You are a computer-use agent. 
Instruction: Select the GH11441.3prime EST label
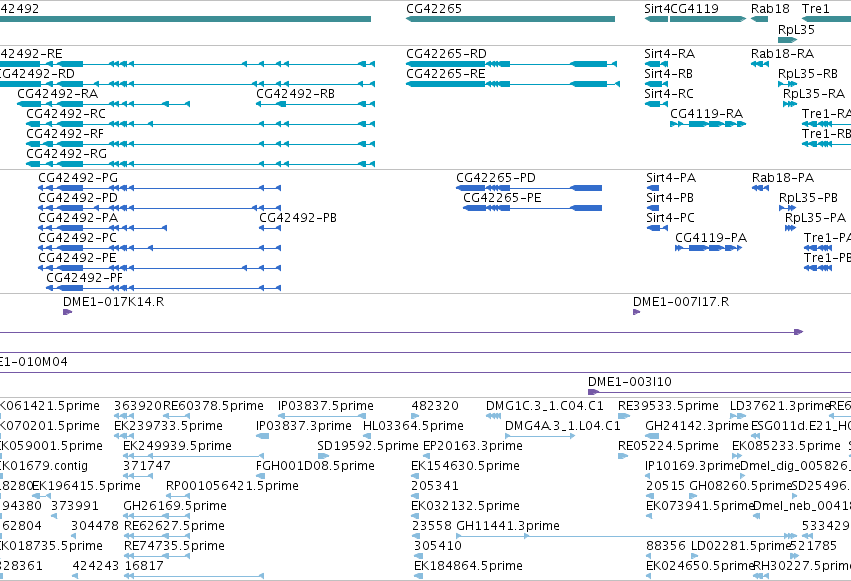(508, 526)
